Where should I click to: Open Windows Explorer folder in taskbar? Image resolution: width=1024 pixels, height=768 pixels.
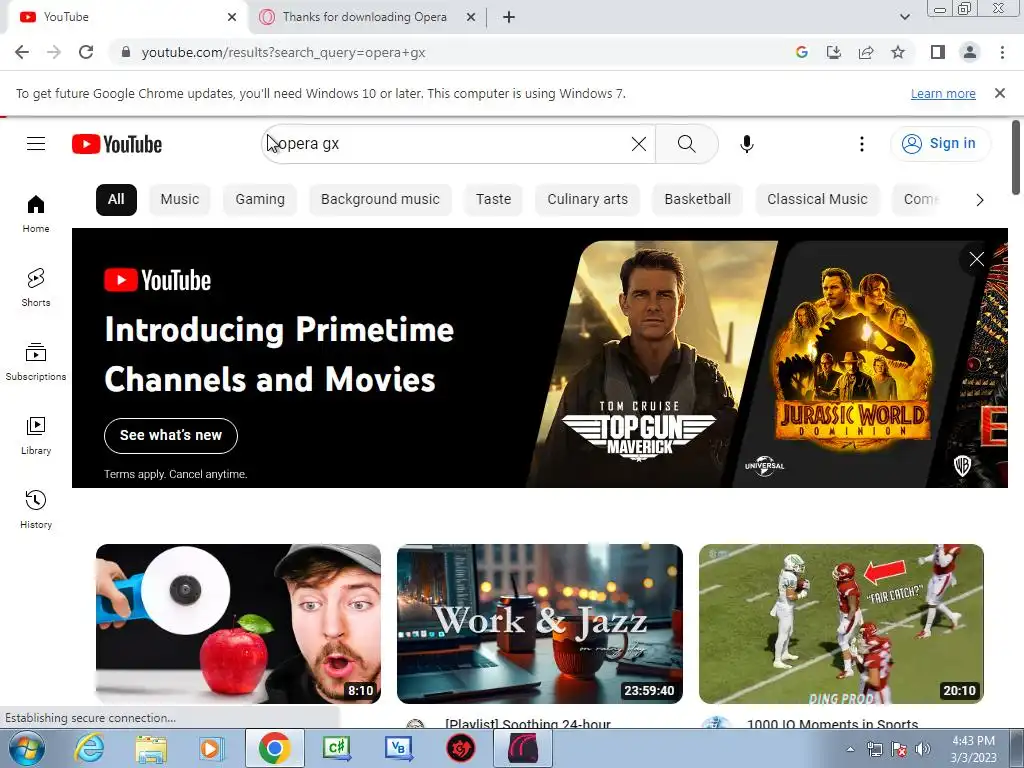coord(151,748)
